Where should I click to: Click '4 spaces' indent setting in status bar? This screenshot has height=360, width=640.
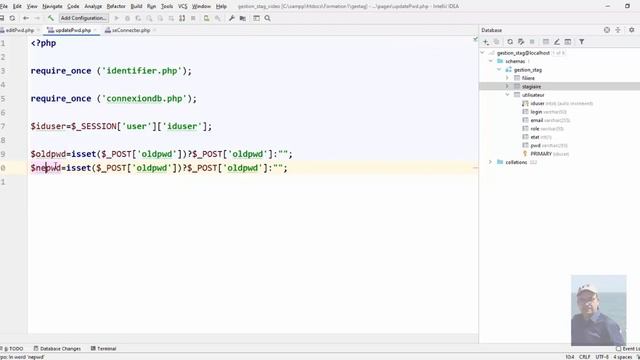click(622, 357)
